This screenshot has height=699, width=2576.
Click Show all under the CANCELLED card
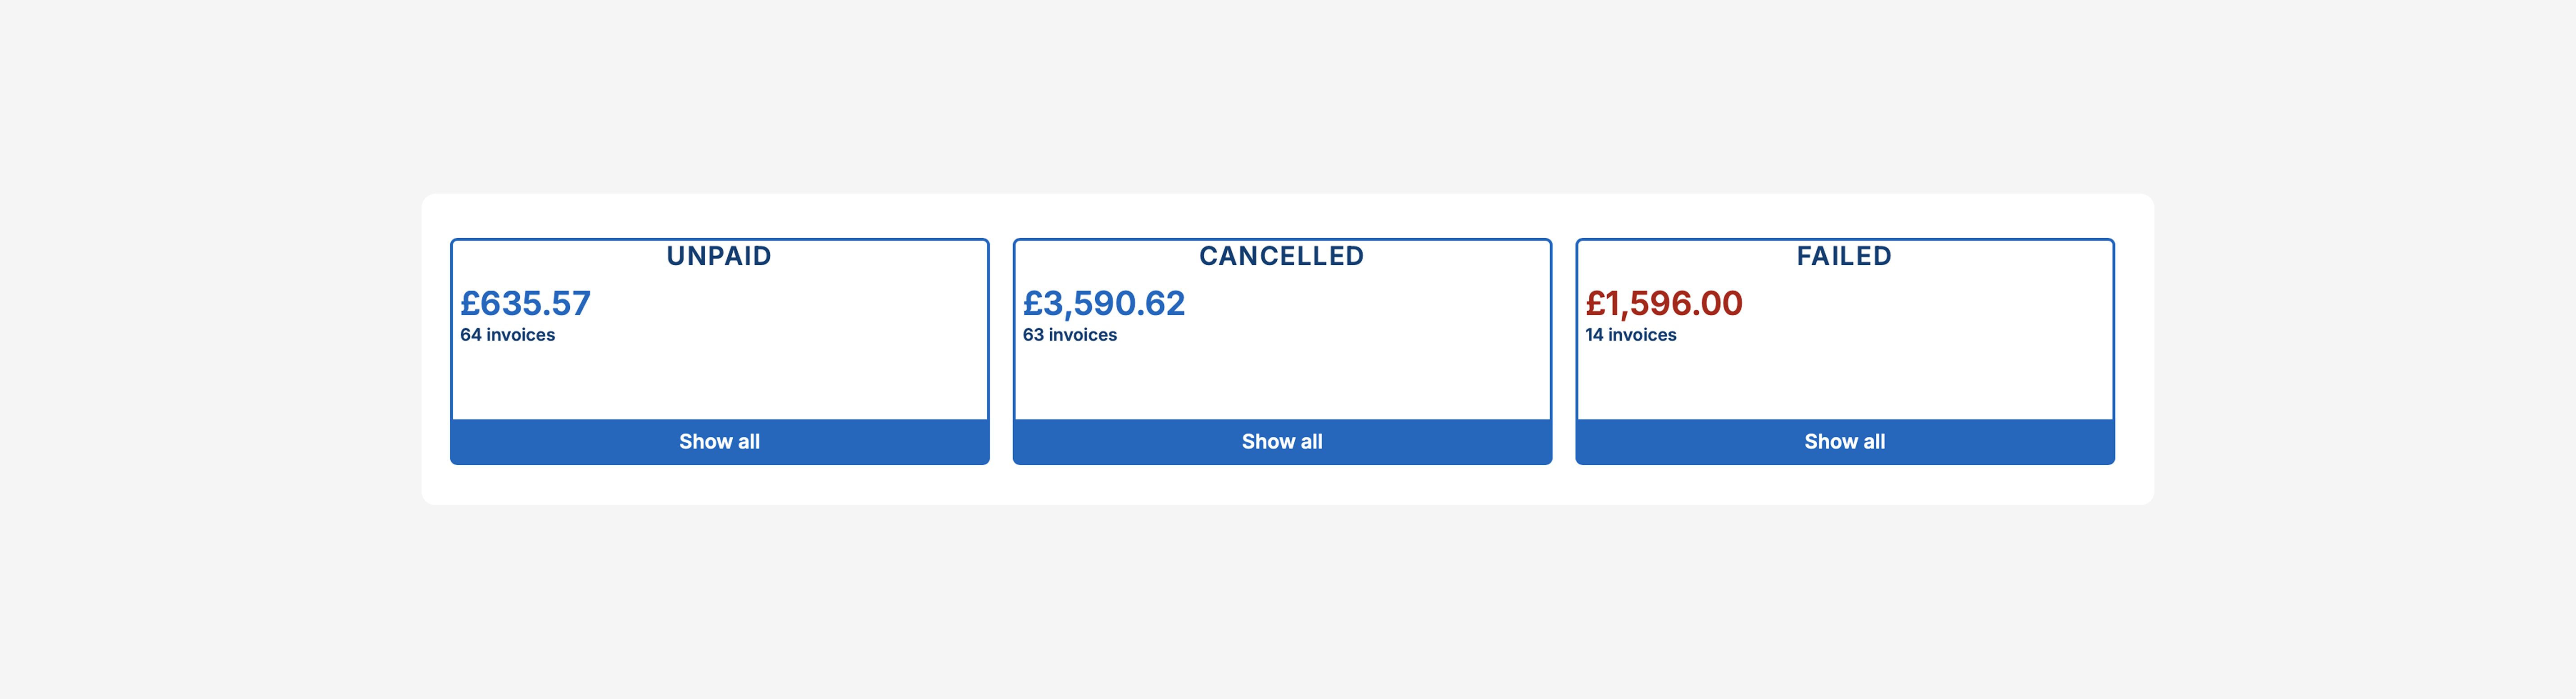(x=1282, y=441)
